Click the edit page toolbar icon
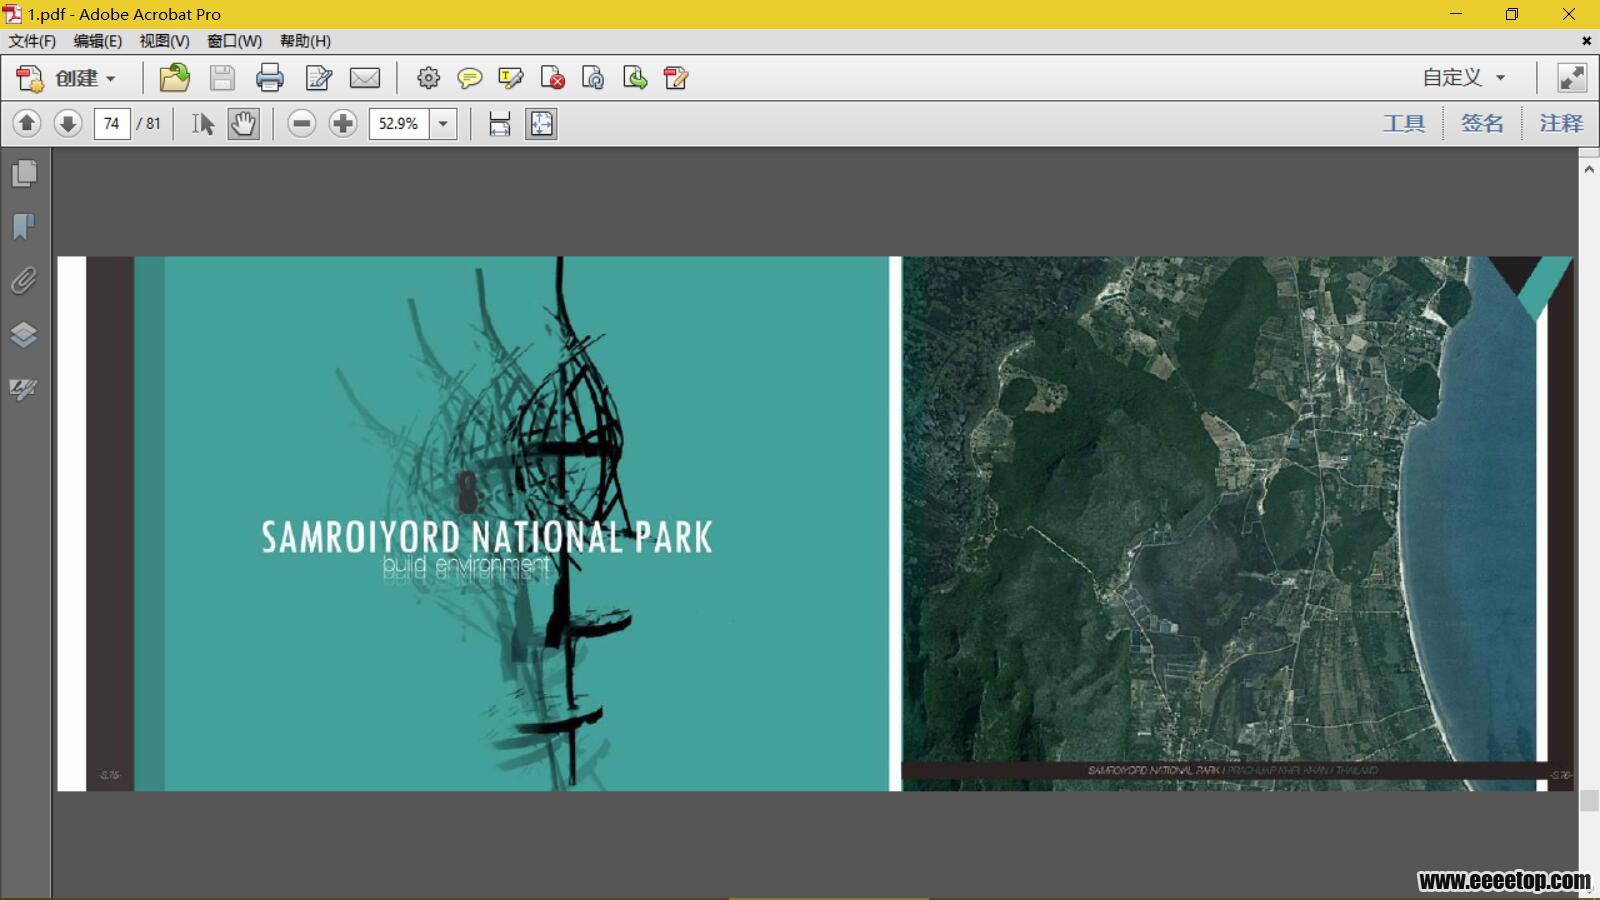This screenshot has height=900, width=1600. (x=676, y=78)
